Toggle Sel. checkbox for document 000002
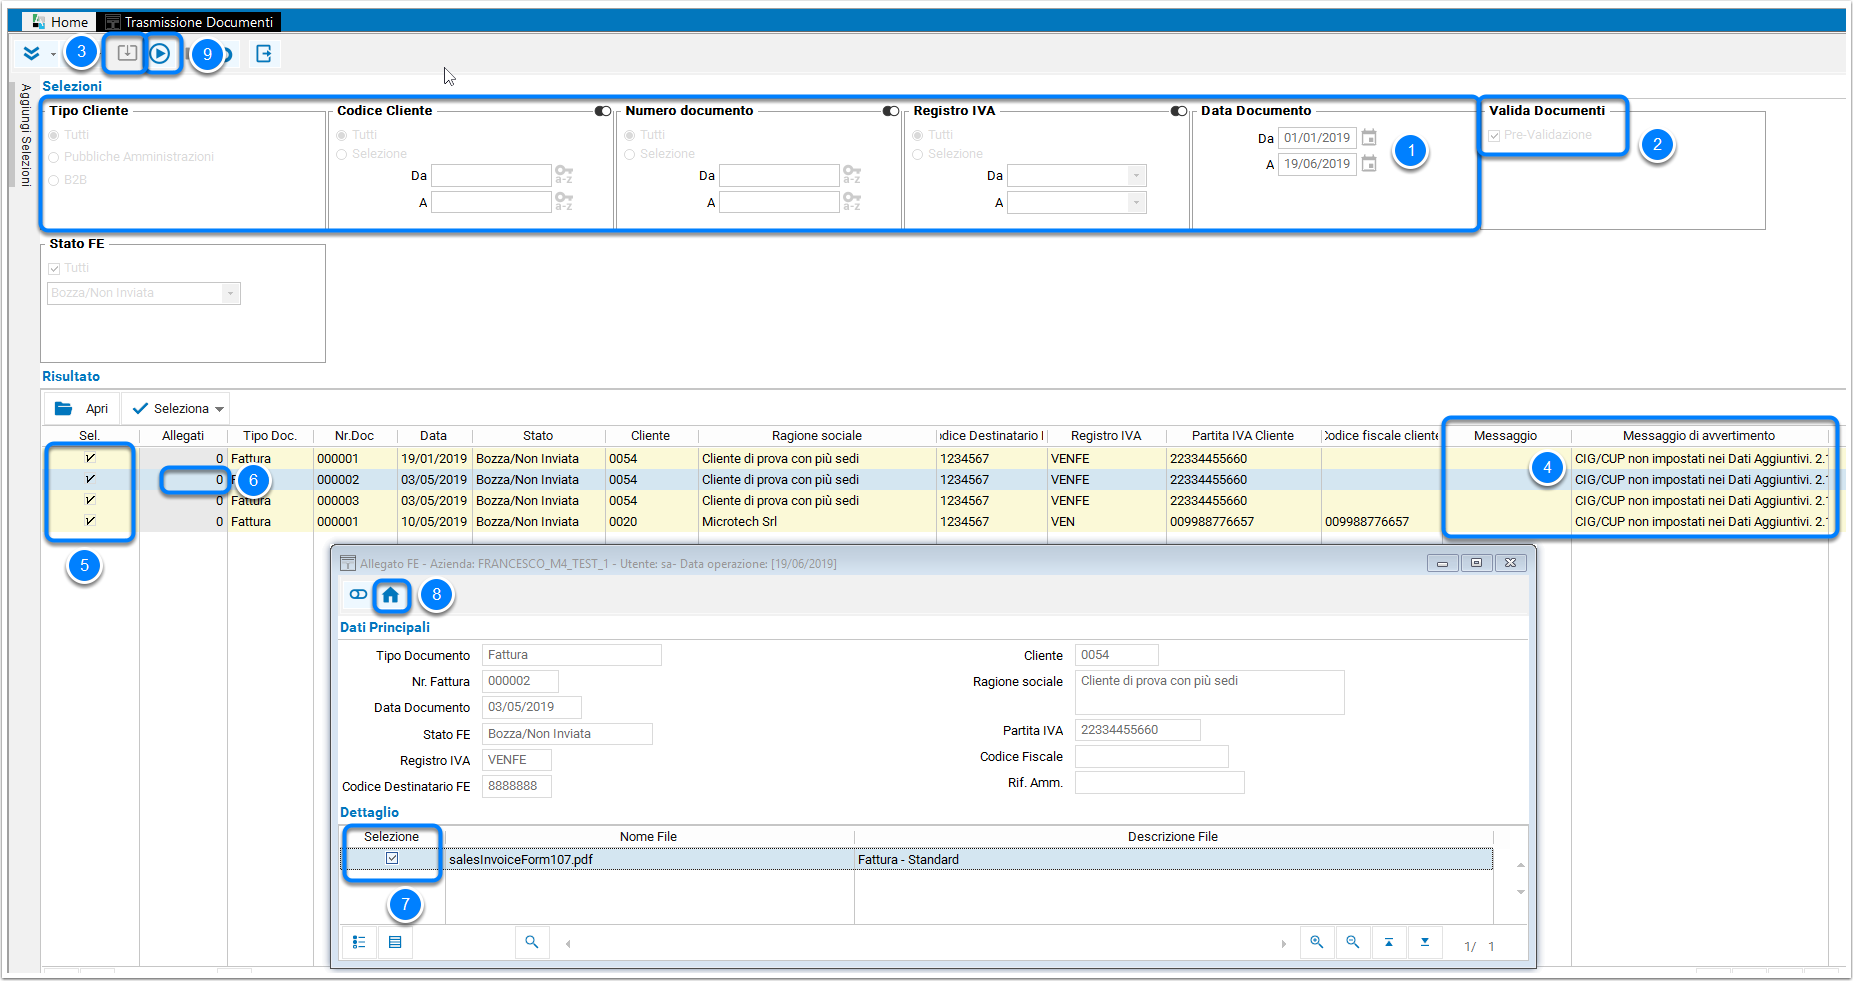The image size is (1853, 981). [90, 479]
